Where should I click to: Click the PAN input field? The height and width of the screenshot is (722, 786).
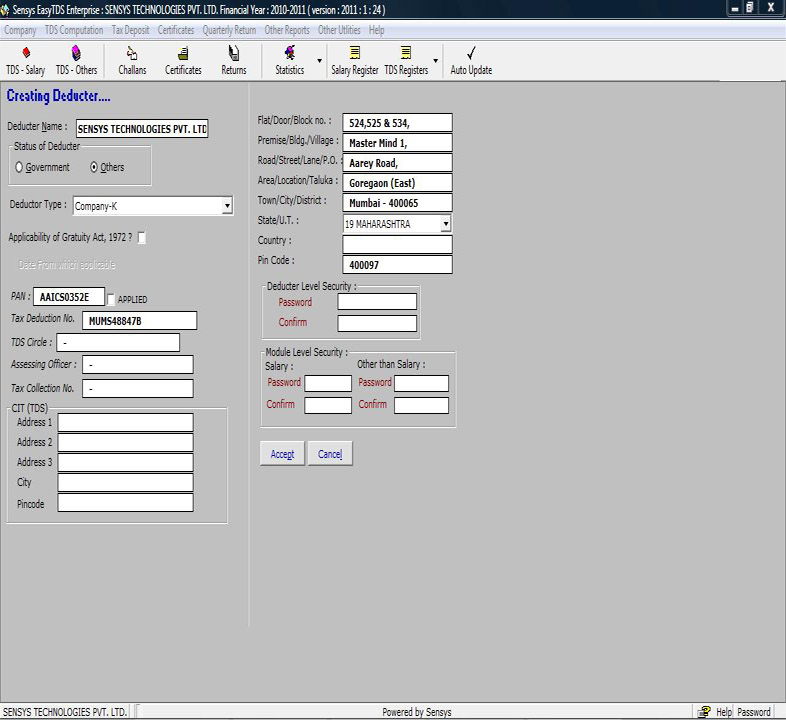69,297
